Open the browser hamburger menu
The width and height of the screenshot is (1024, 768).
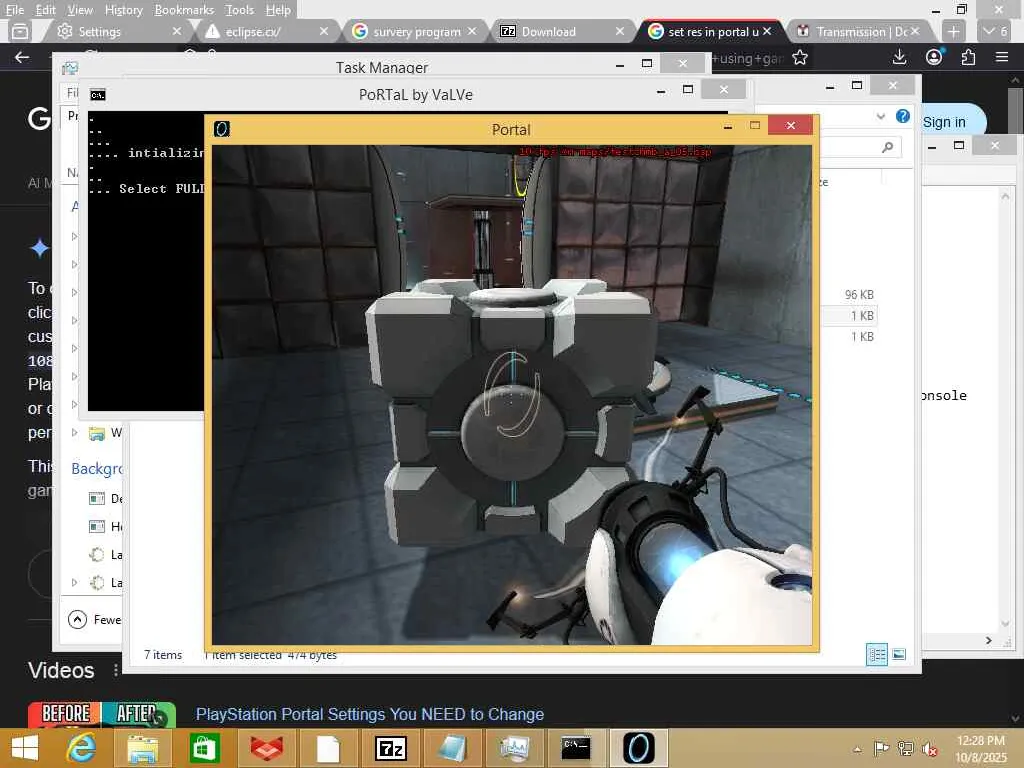pos(1002,57)
